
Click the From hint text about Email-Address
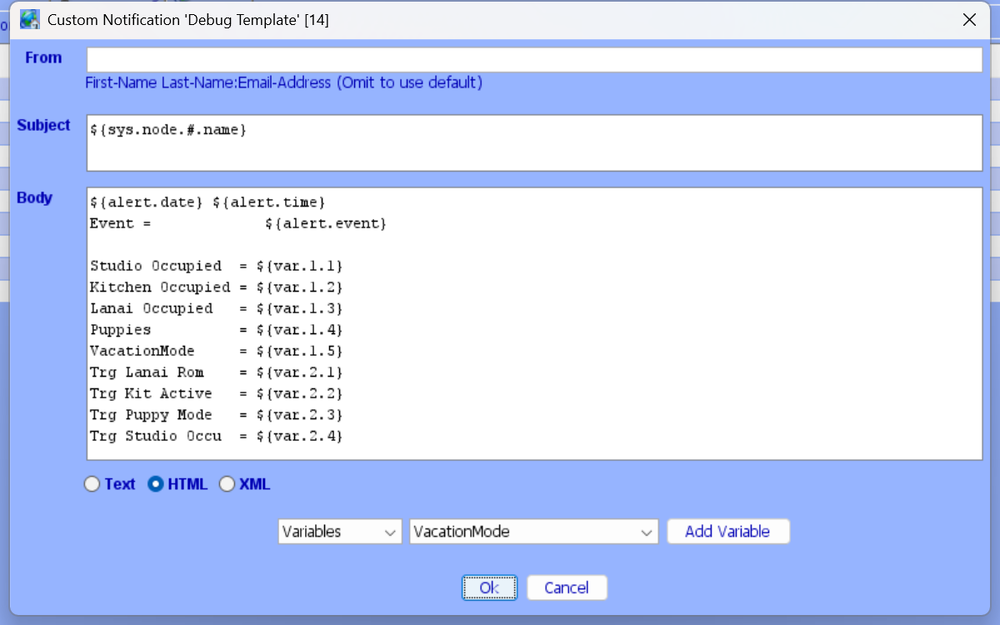click(284, 83)
